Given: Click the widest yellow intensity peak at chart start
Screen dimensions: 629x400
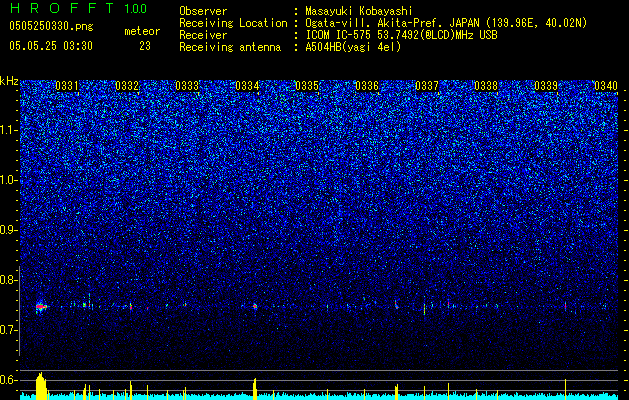Looking at the screenshot, I should (41, 386).
